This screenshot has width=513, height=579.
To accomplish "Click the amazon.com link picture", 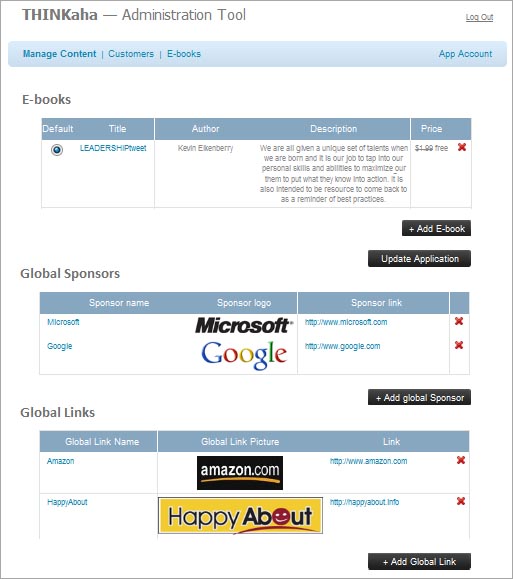I will coord(240,473).
